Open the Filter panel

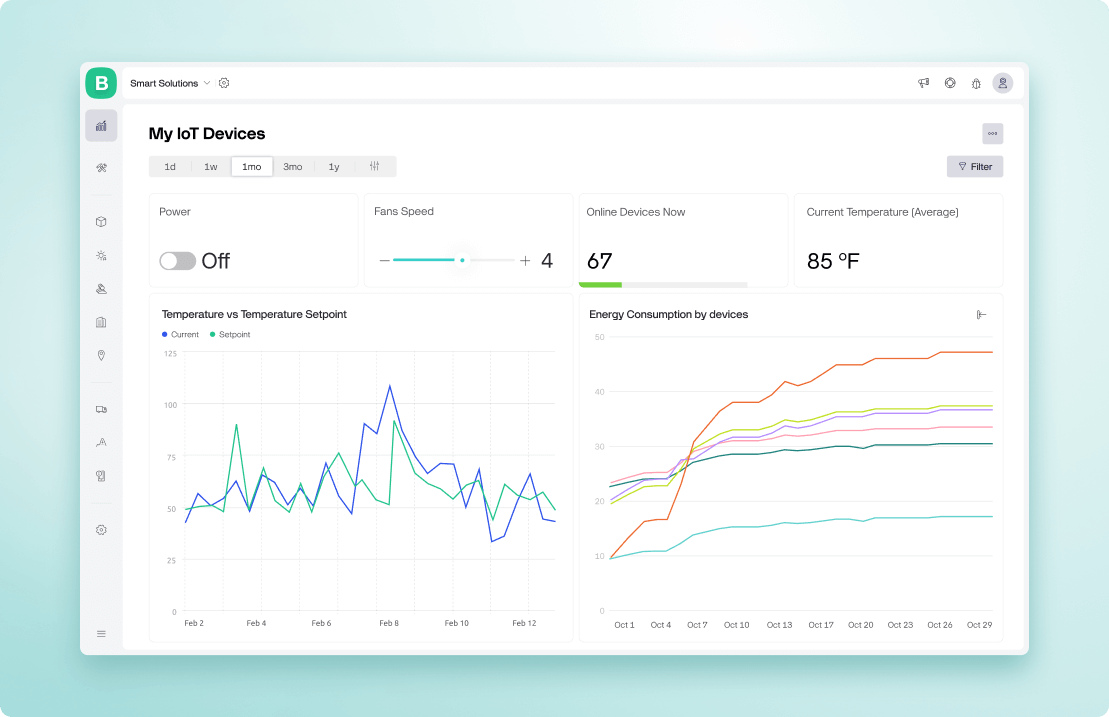(974, 166)
